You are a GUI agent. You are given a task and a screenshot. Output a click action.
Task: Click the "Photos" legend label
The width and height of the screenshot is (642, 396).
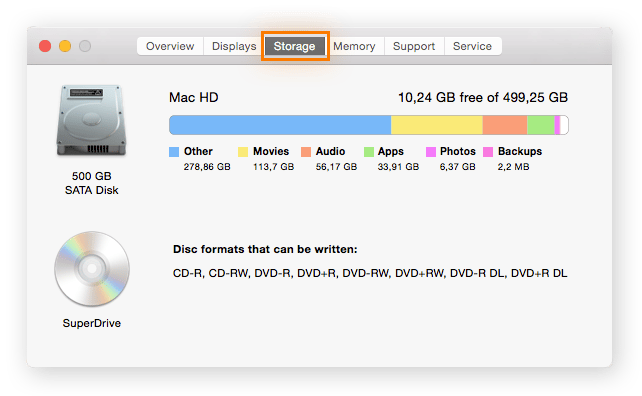click(x=458, y=152)
